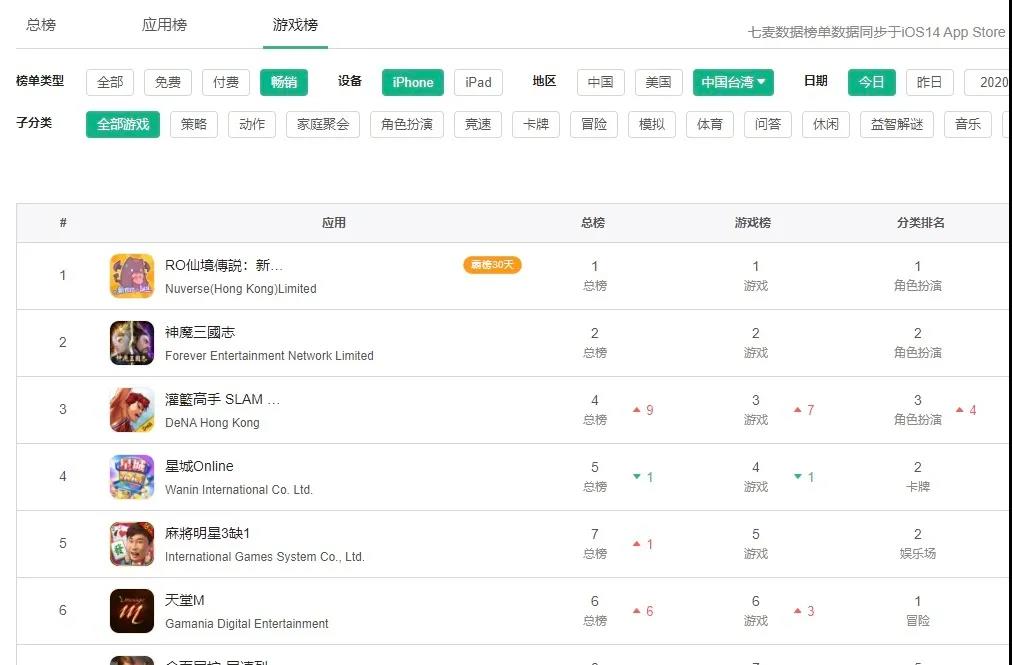The image size is (1012, 665).
Task: Select the 游戏榜 tab
Action: (x=295, y=25)
